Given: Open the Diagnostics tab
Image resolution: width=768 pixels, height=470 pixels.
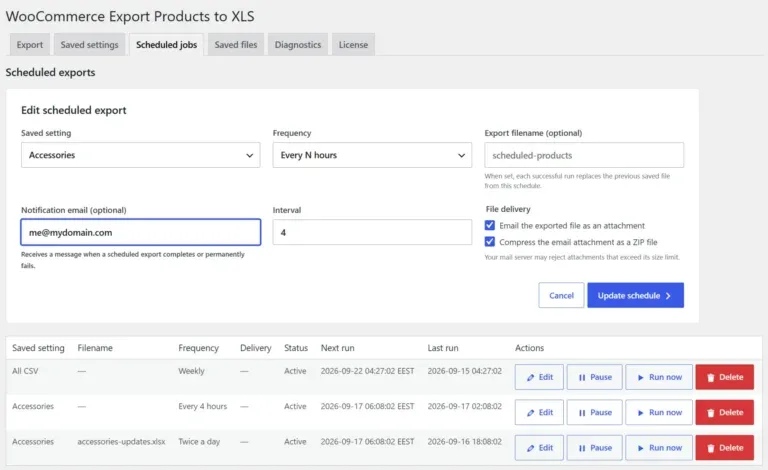Looking at the screenshot, I should click(298, 45).
